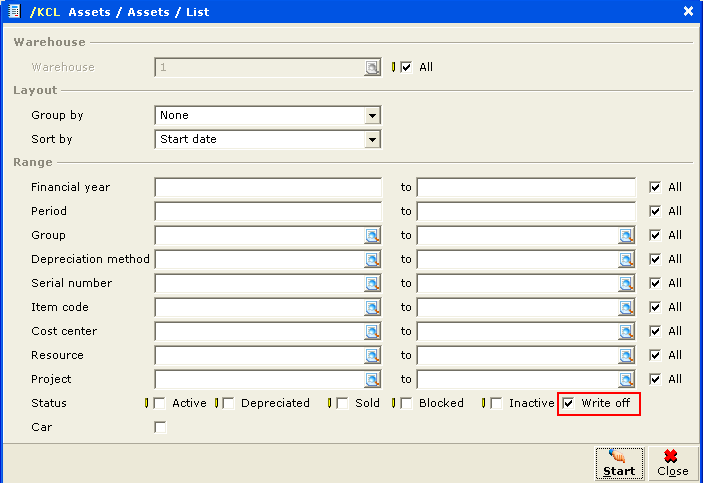Open lookup icon for Group from field

[372, 235]
